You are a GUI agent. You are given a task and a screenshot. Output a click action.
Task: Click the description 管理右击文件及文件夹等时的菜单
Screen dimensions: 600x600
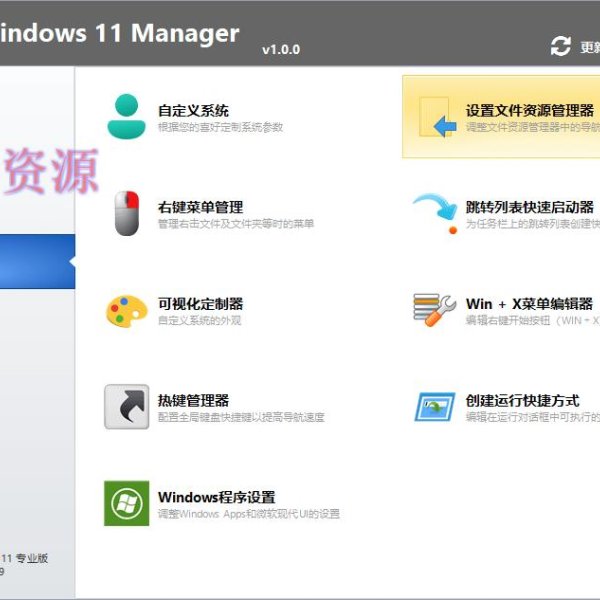[236, 223]
